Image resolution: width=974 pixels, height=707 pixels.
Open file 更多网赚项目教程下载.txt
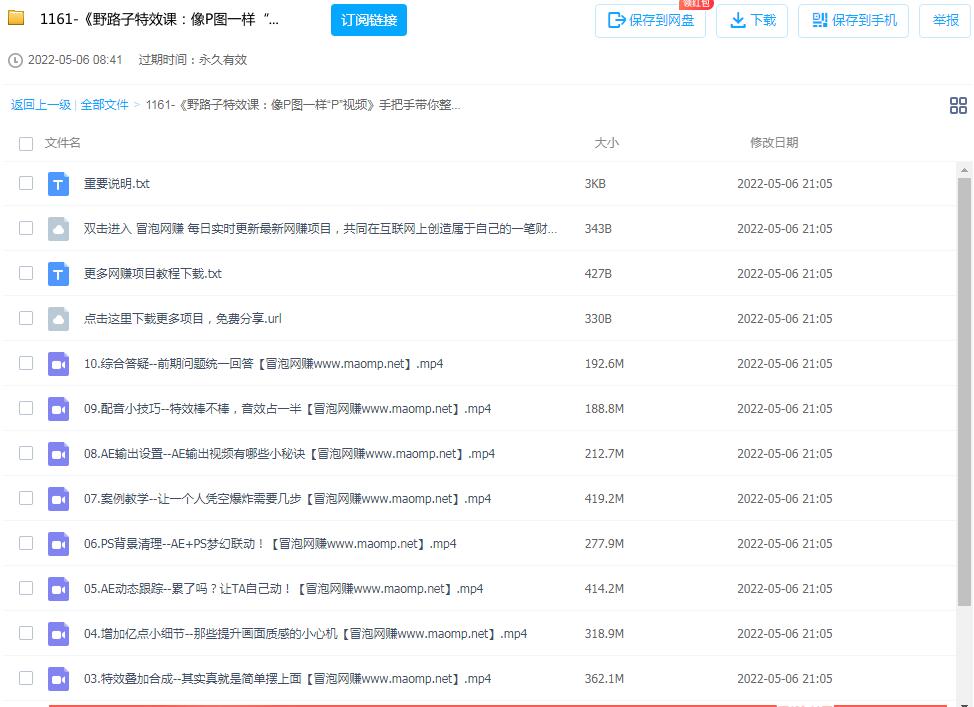click(x=153, y=274)
